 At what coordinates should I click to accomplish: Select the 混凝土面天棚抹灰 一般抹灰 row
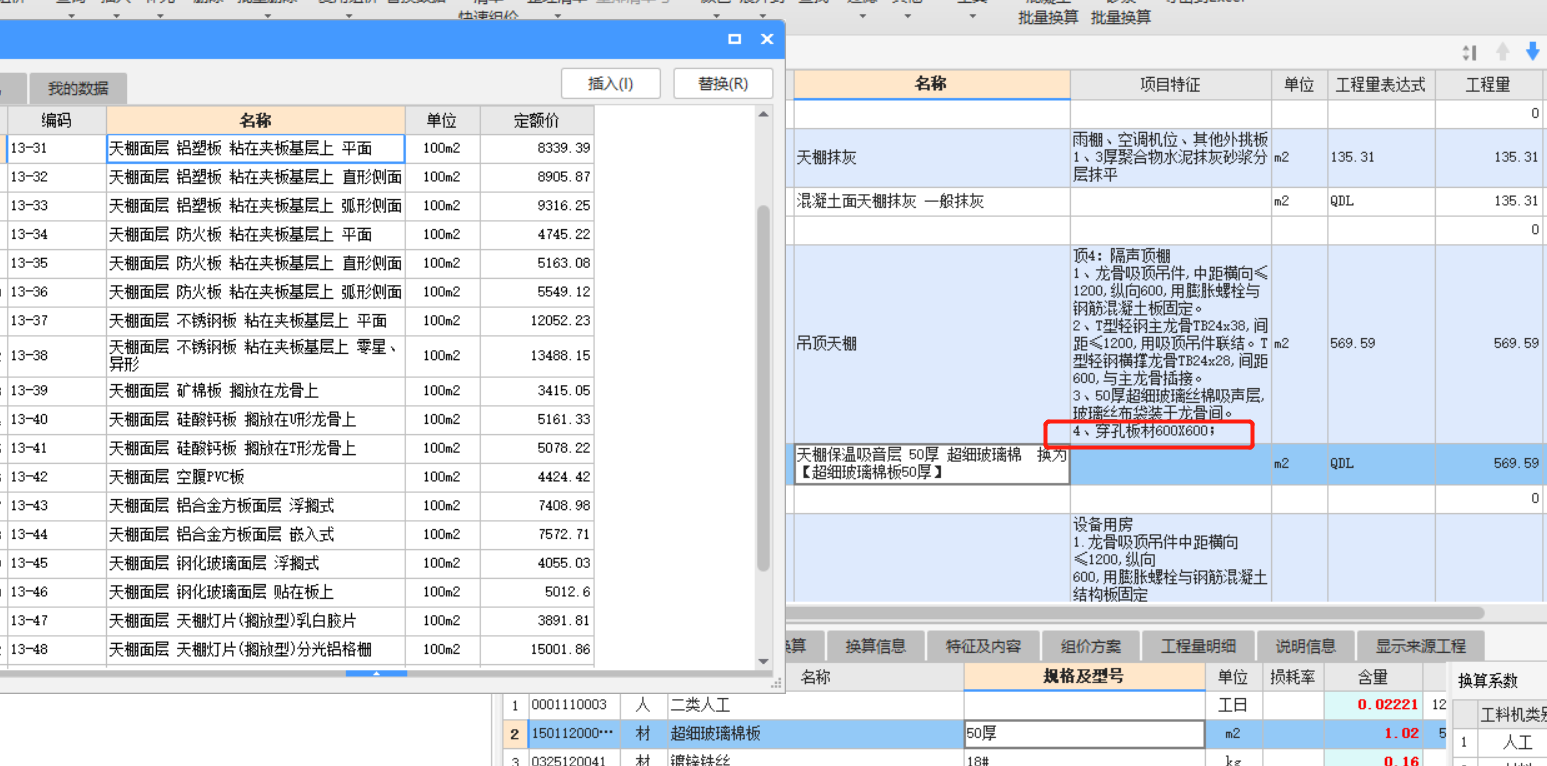point(1168,202)
